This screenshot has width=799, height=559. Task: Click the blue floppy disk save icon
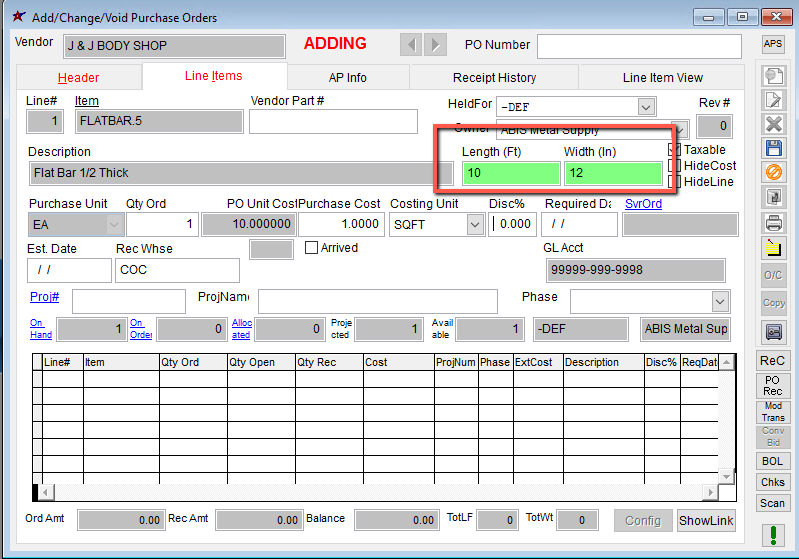(773, 148)
